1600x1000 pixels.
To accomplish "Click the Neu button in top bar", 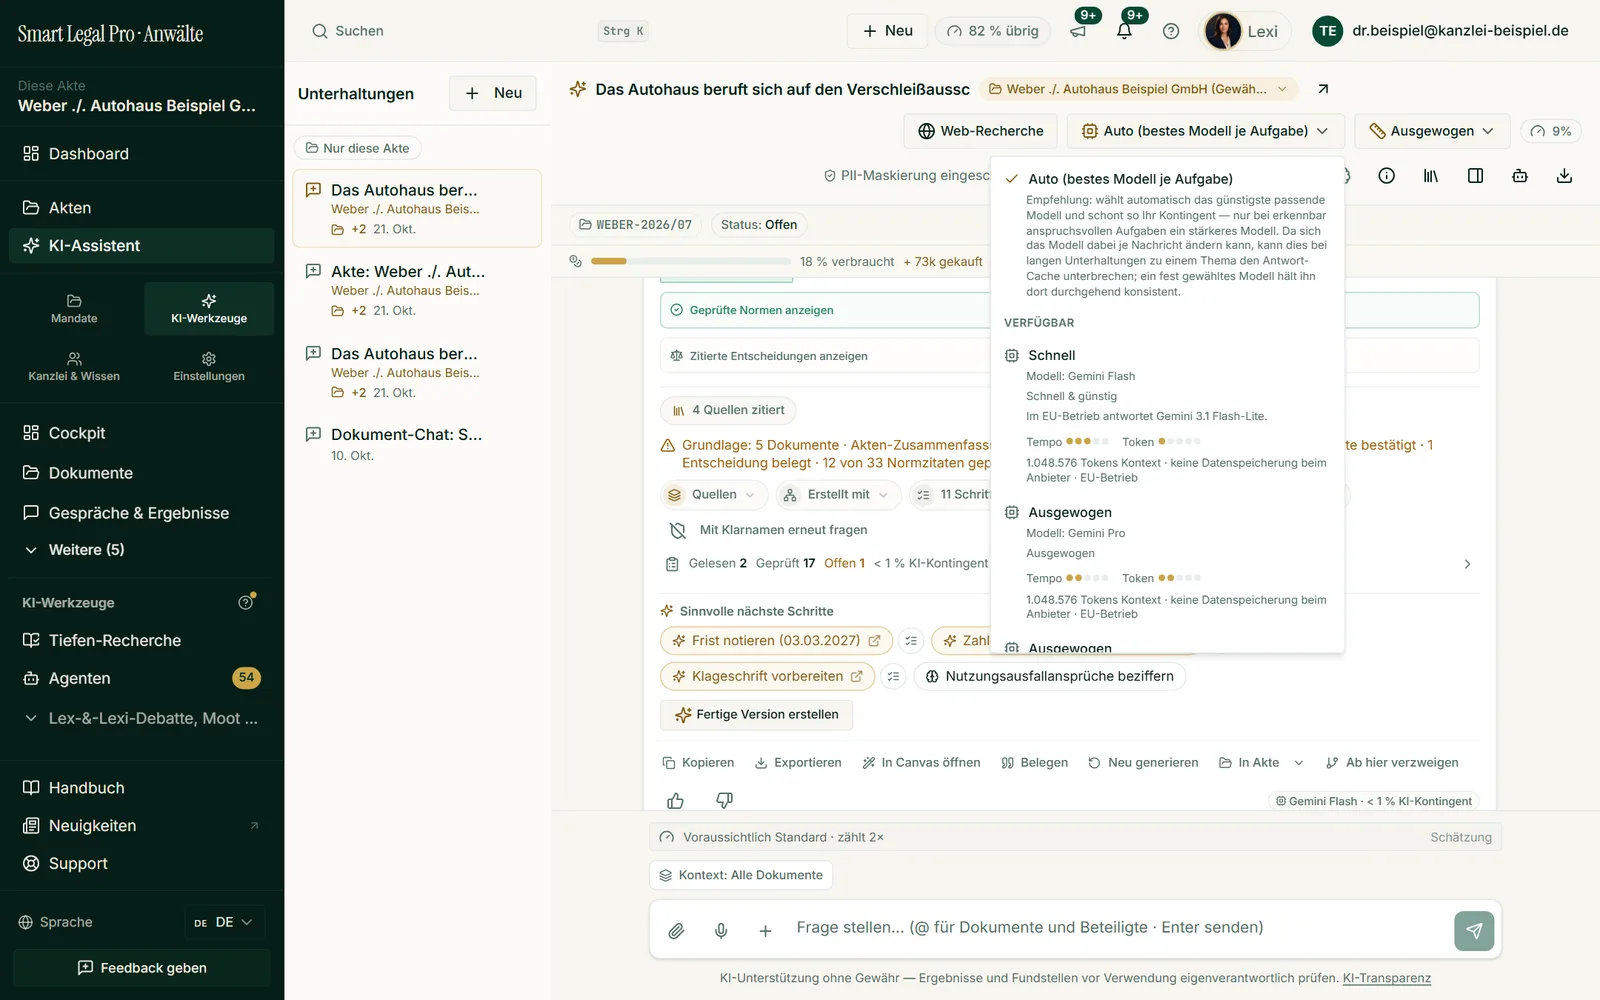I will coord(887,31).
